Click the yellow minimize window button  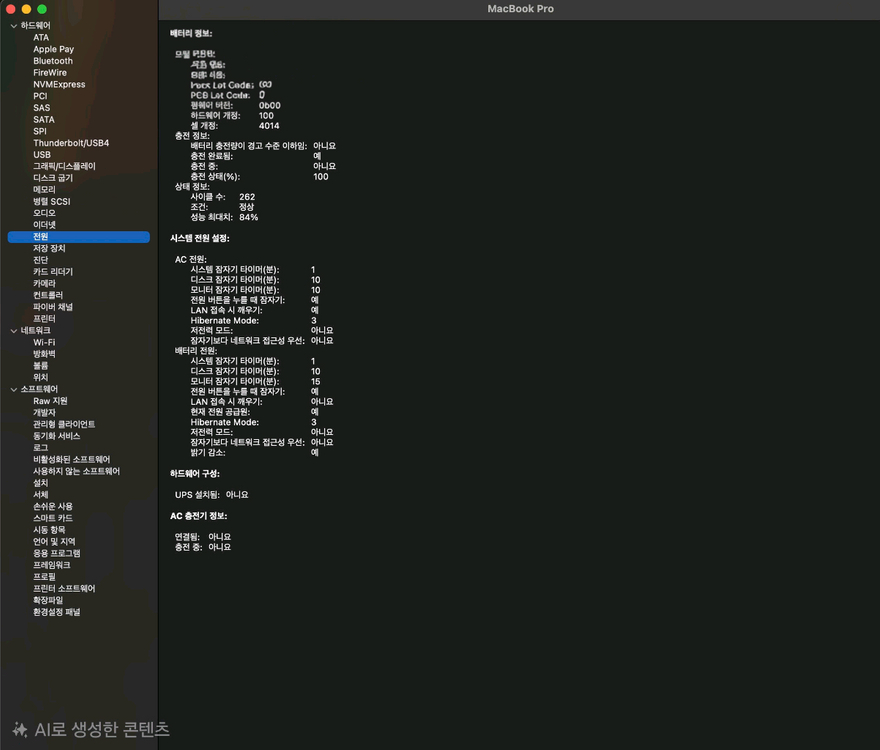26,9
